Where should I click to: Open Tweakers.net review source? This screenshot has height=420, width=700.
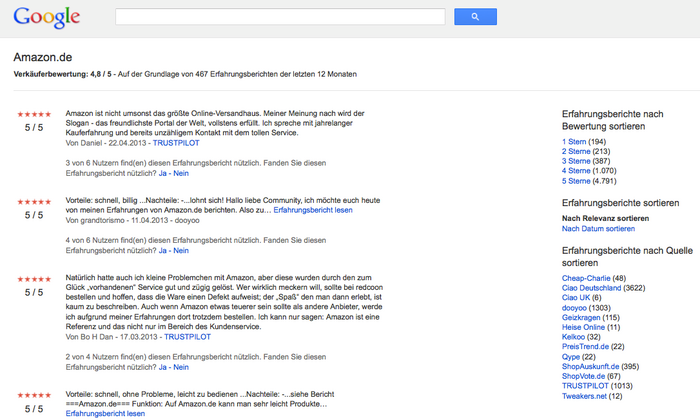[584, 396]
